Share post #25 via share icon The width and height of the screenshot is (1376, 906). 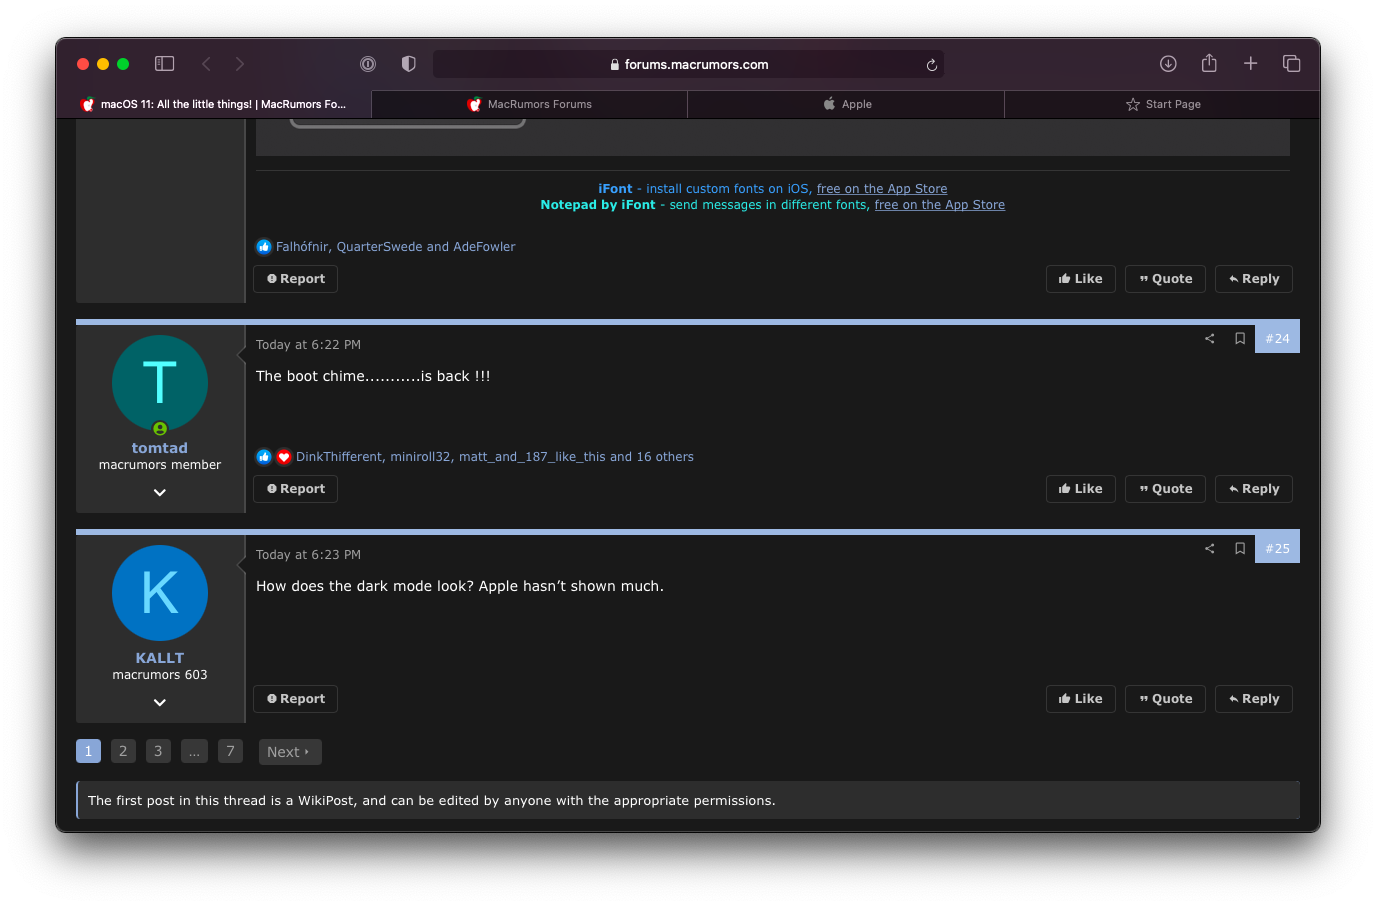pos(1210,548)
